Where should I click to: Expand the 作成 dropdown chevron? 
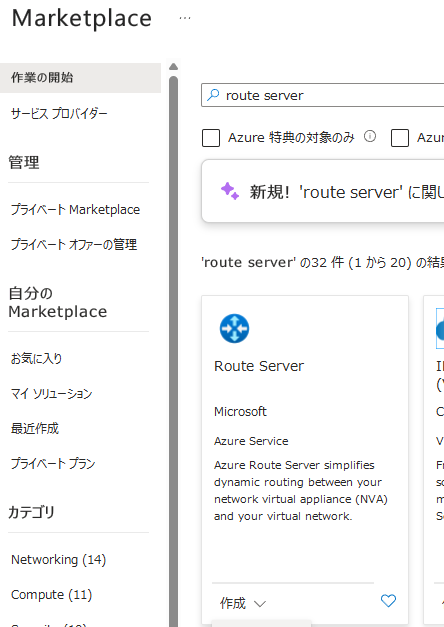tap(260, 603)
